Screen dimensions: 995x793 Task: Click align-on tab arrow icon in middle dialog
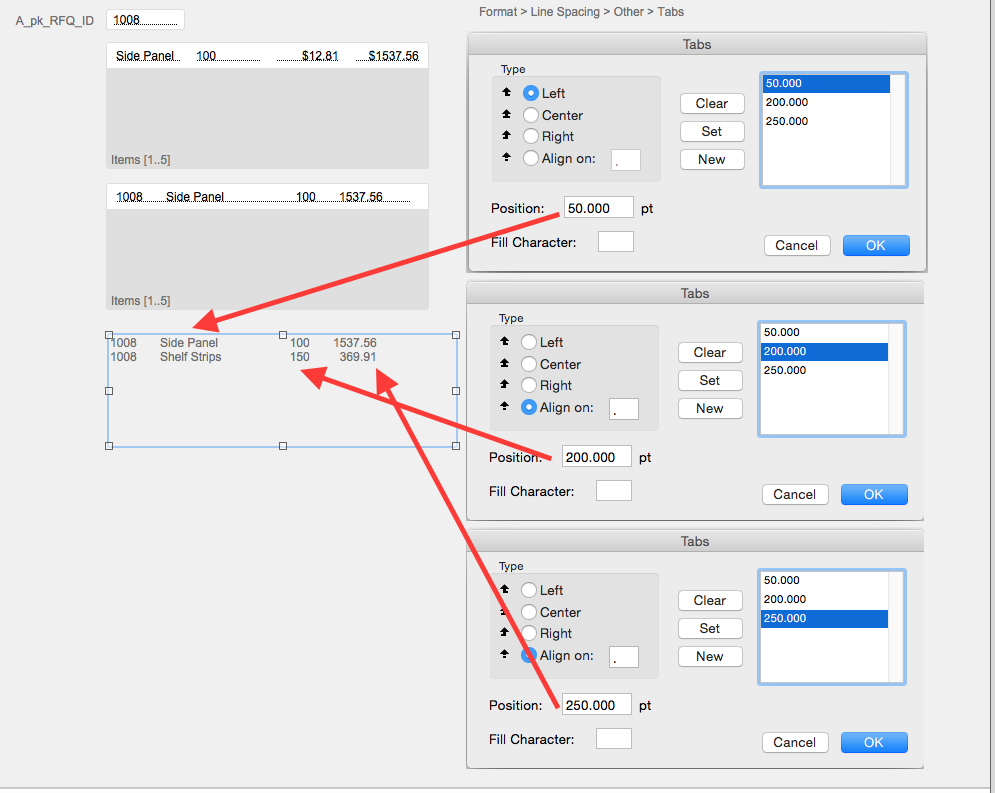(x=504, y=406)
